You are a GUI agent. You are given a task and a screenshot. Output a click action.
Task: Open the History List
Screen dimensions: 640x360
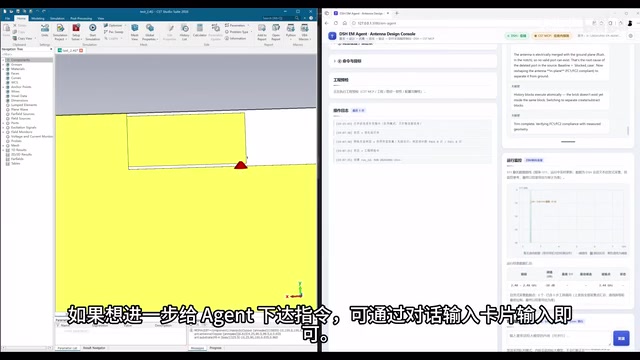184,32
